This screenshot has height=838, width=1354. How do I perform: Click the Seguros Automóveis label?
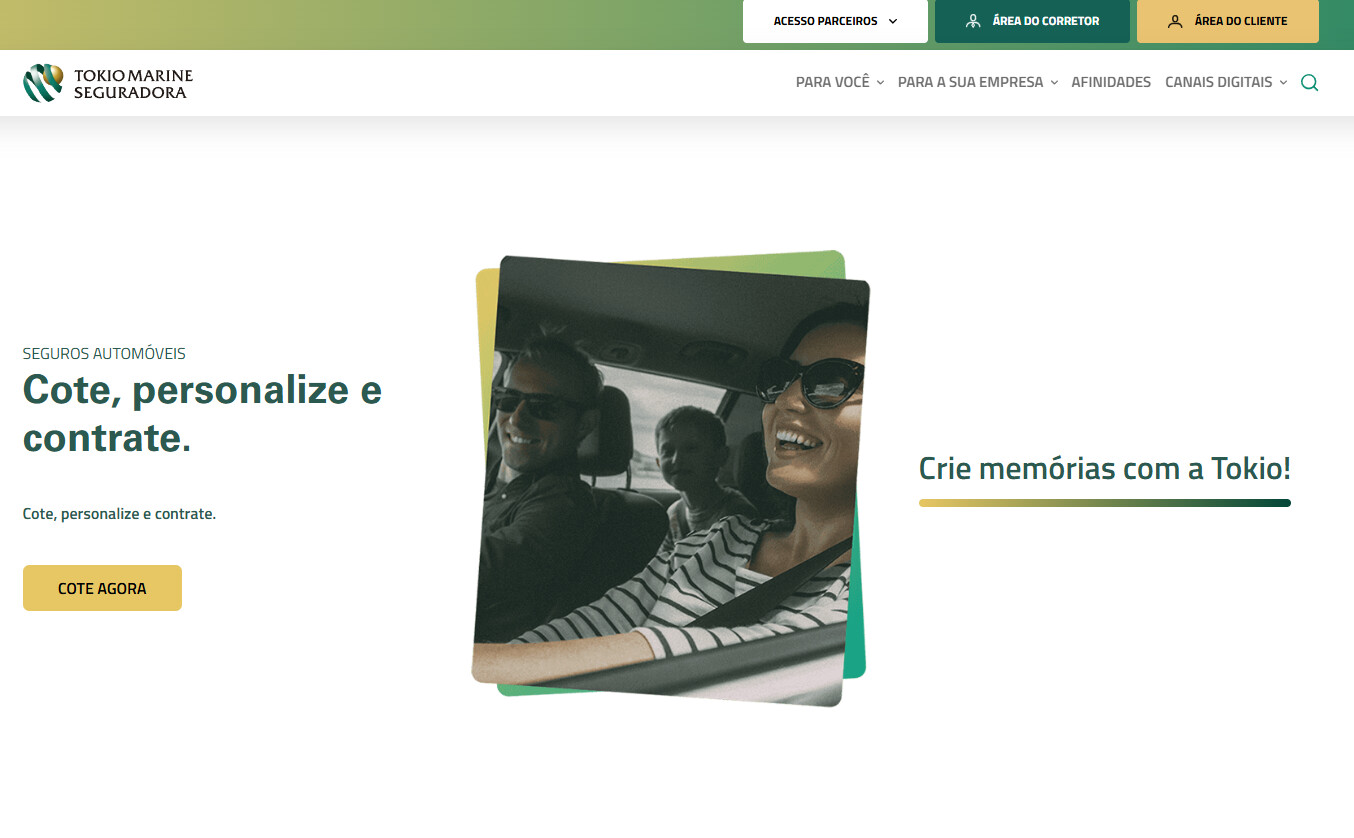coord(104,353)
